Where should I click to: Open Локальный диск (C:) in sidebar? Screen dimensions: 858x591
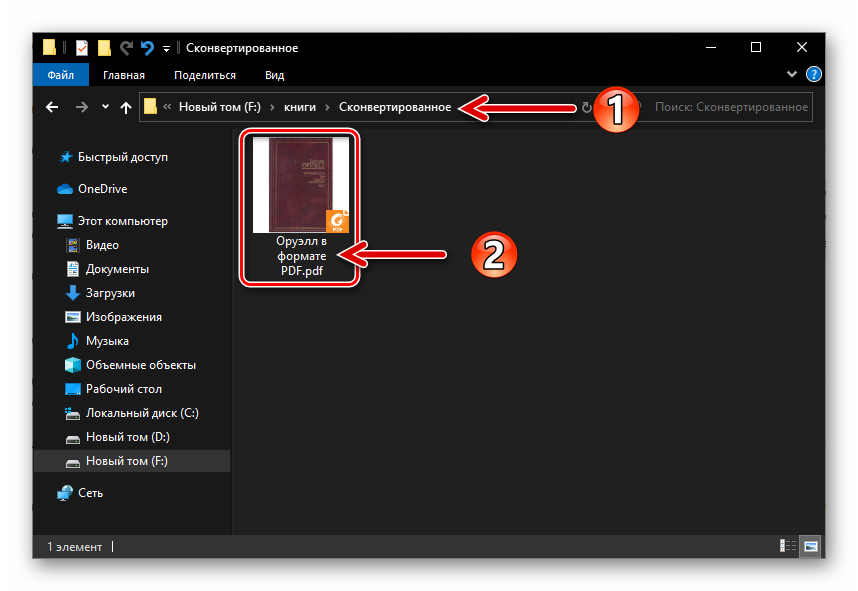pyautogui.click(x=142, y=413)
